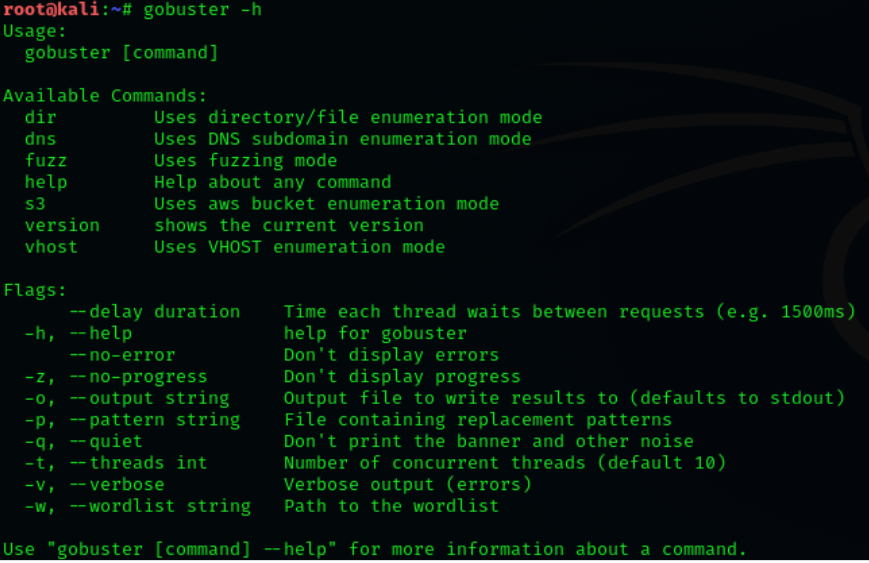
Task: Select the 'dns' command name
Action: [x=41, y=139]
